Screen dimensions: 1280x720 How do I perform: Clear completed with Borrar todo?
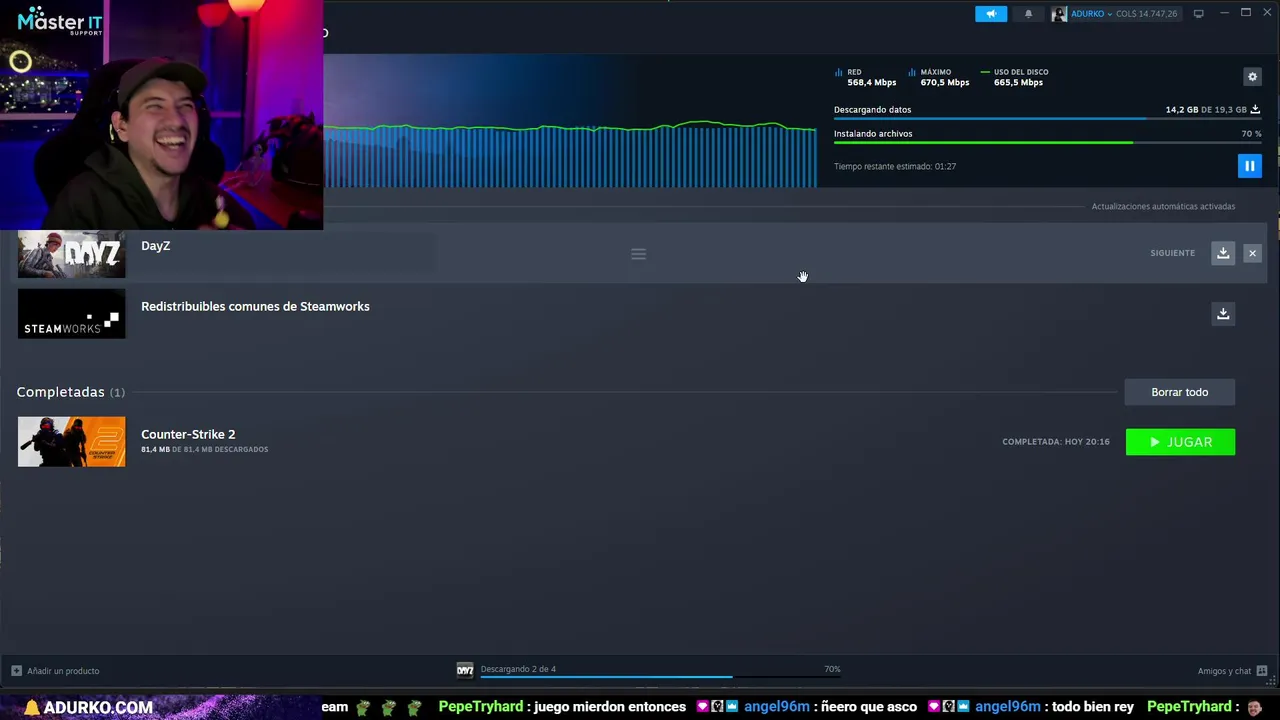(x=1180, y=392)
